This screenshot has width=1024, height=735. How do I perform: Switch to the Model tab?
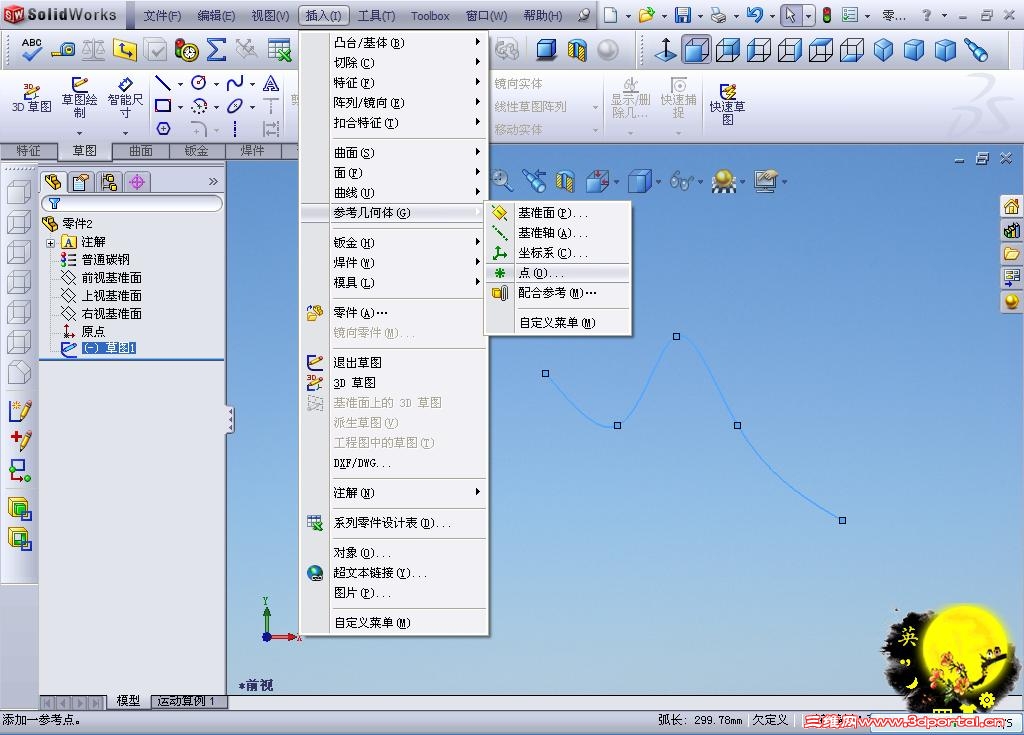(128, 701)
